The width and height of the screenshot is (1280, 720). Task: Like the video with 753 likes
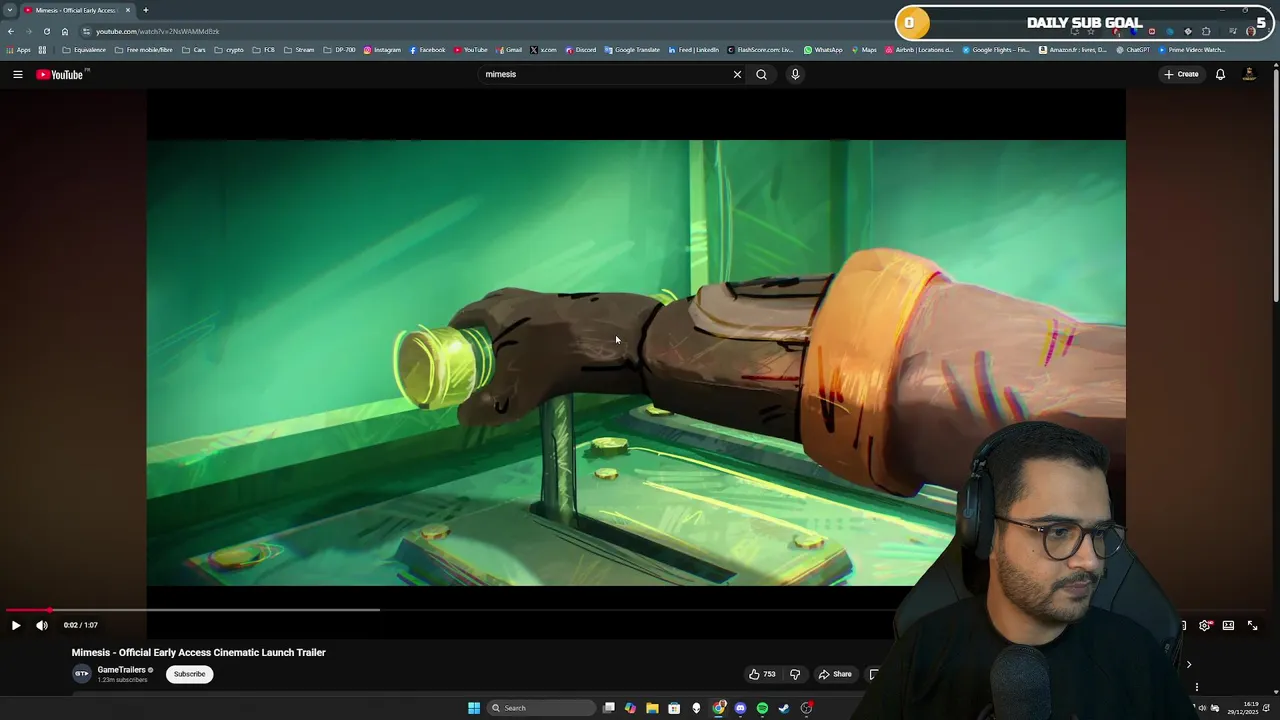762,674
